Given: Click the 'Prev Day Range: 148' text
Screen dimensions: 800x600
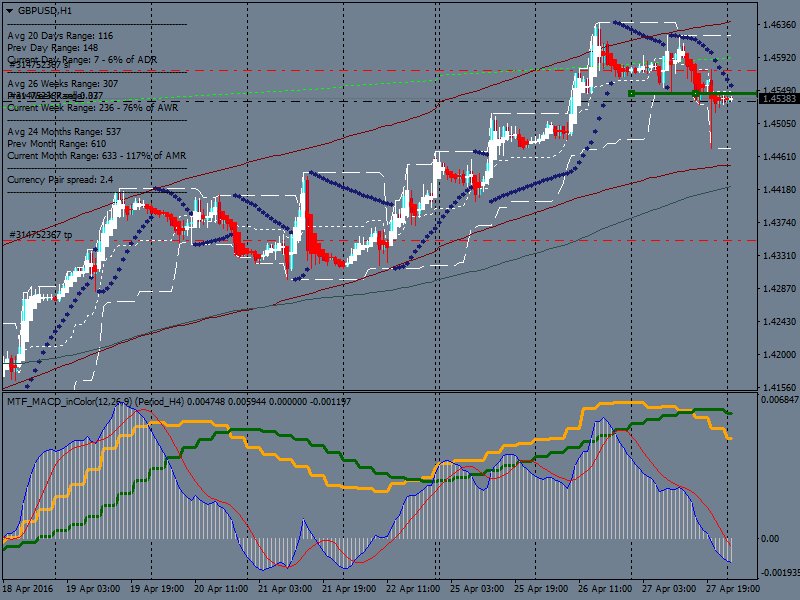Looking at the screenshot, I should point(53,48).
